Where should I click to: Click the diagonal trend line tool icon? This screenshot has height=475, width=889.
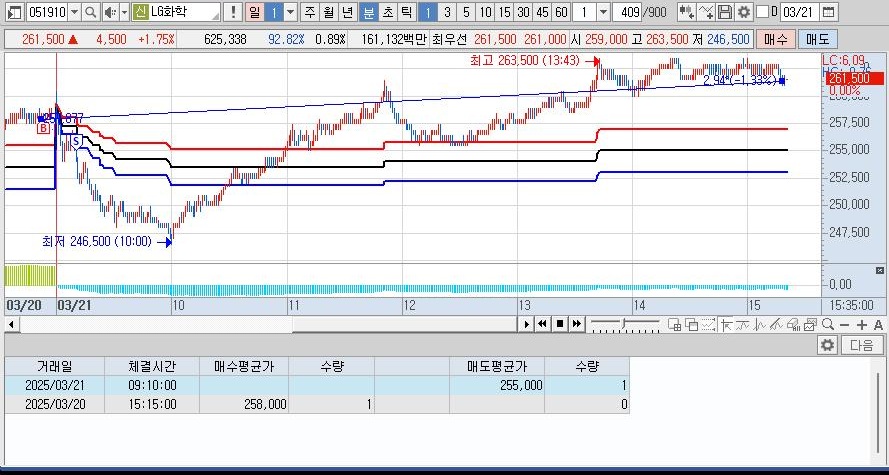(x=777, y=324)
